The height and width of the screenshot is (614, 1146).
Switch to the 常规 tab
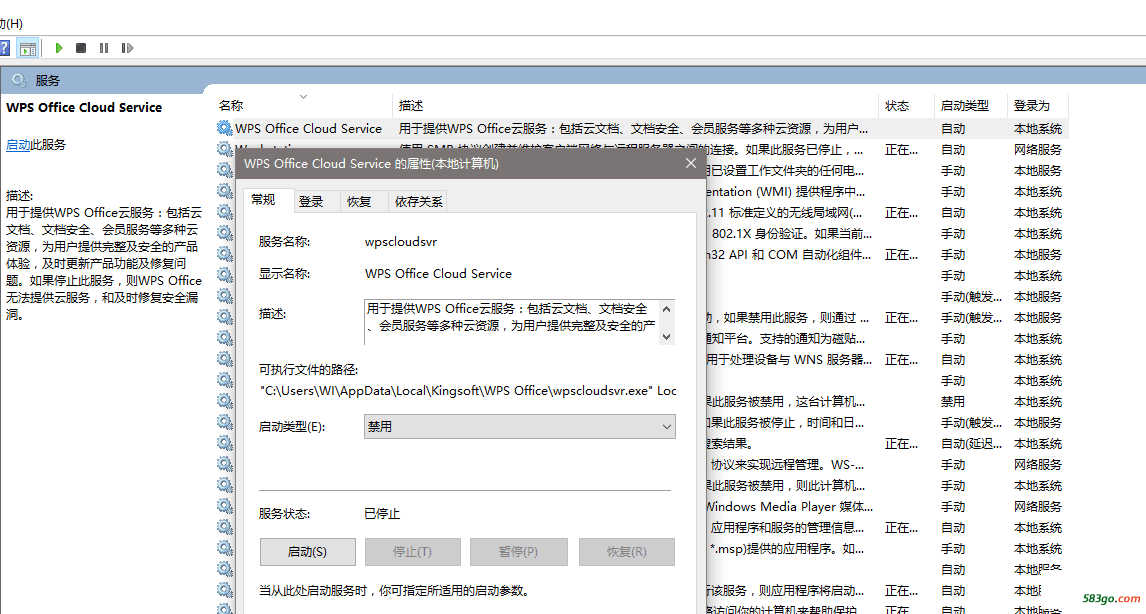click(x=263, y=200)
